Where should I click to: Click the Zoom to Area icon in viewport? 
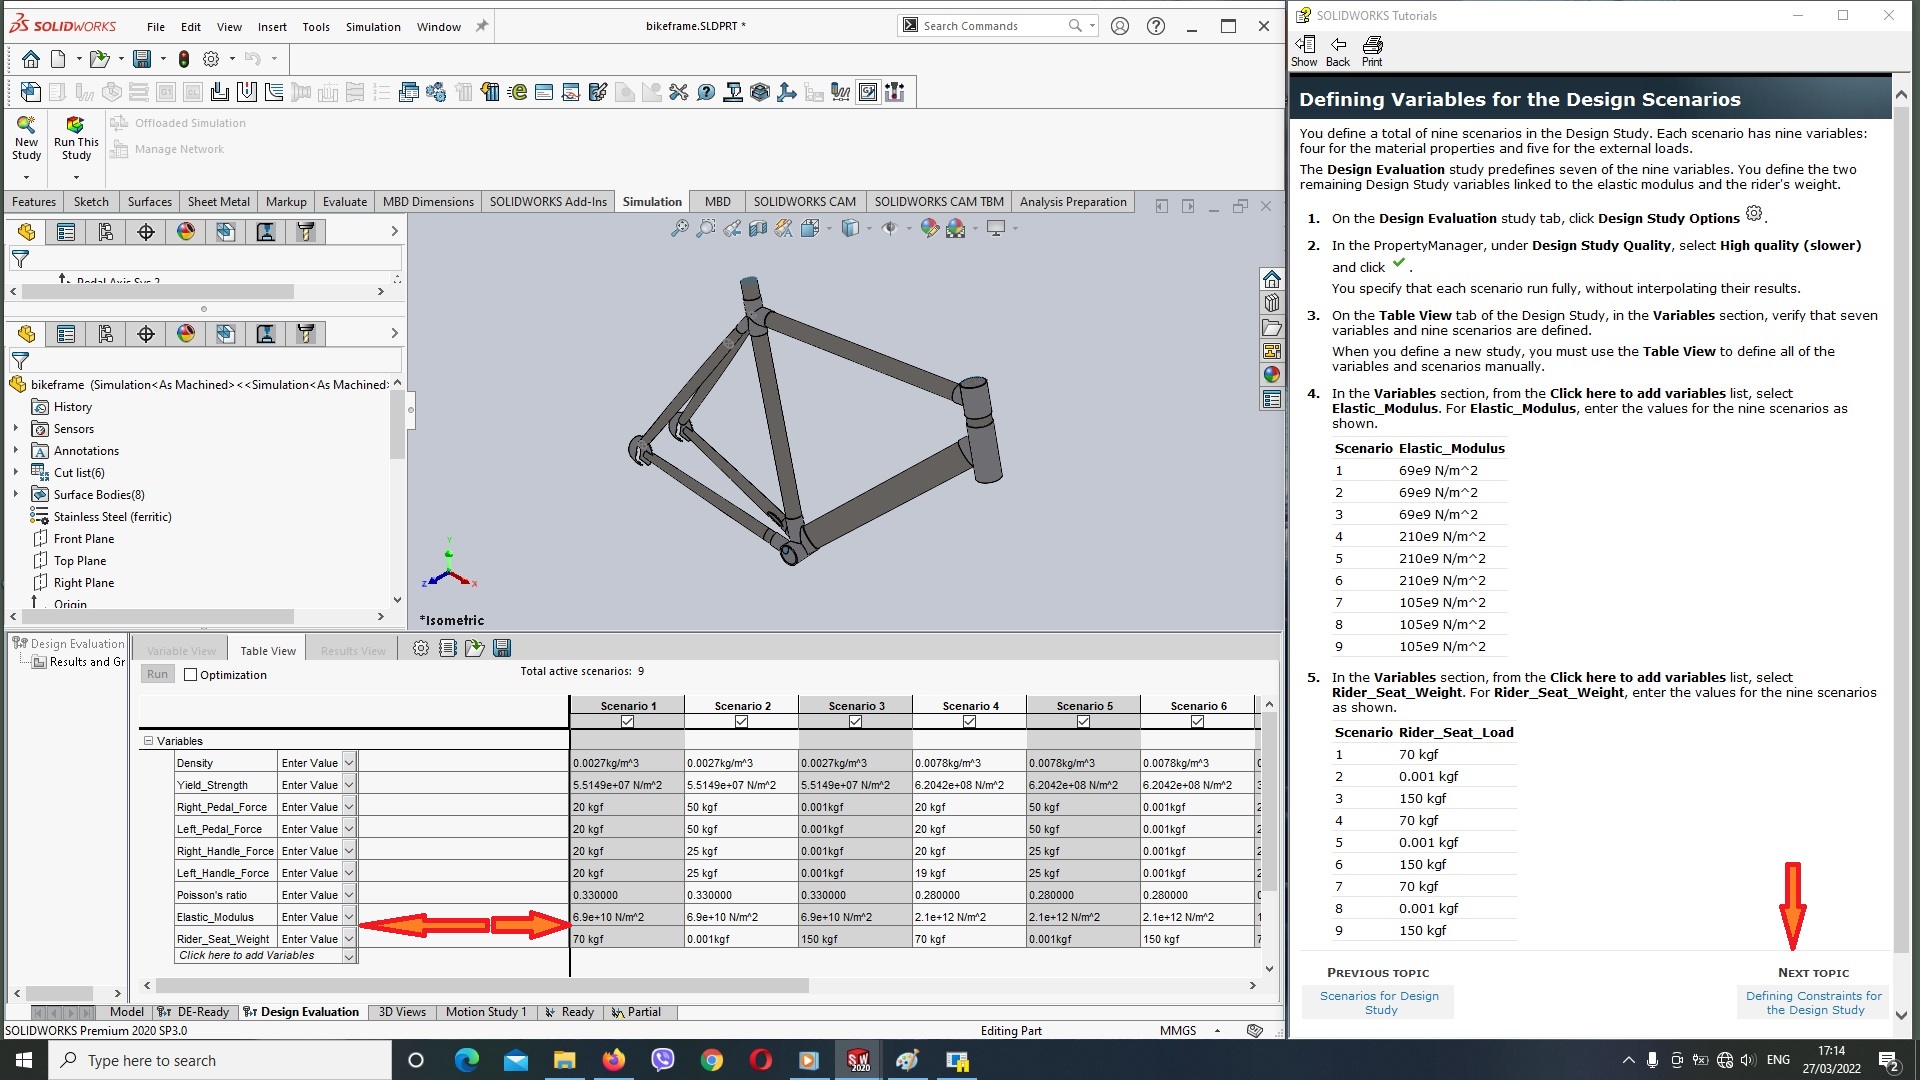coord(706,229)
